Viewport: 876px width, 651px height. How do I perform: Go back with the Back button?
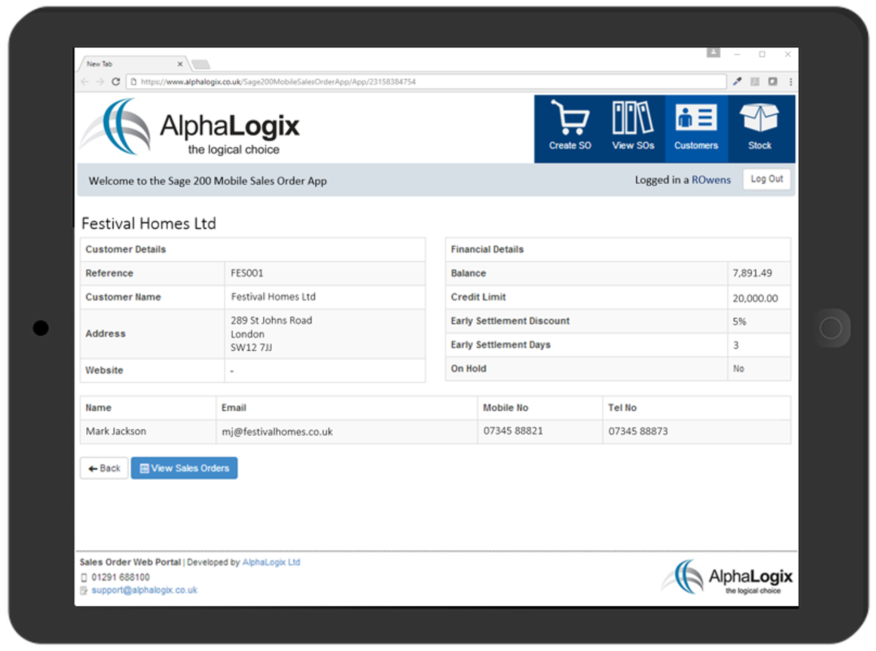click(104, 468)
